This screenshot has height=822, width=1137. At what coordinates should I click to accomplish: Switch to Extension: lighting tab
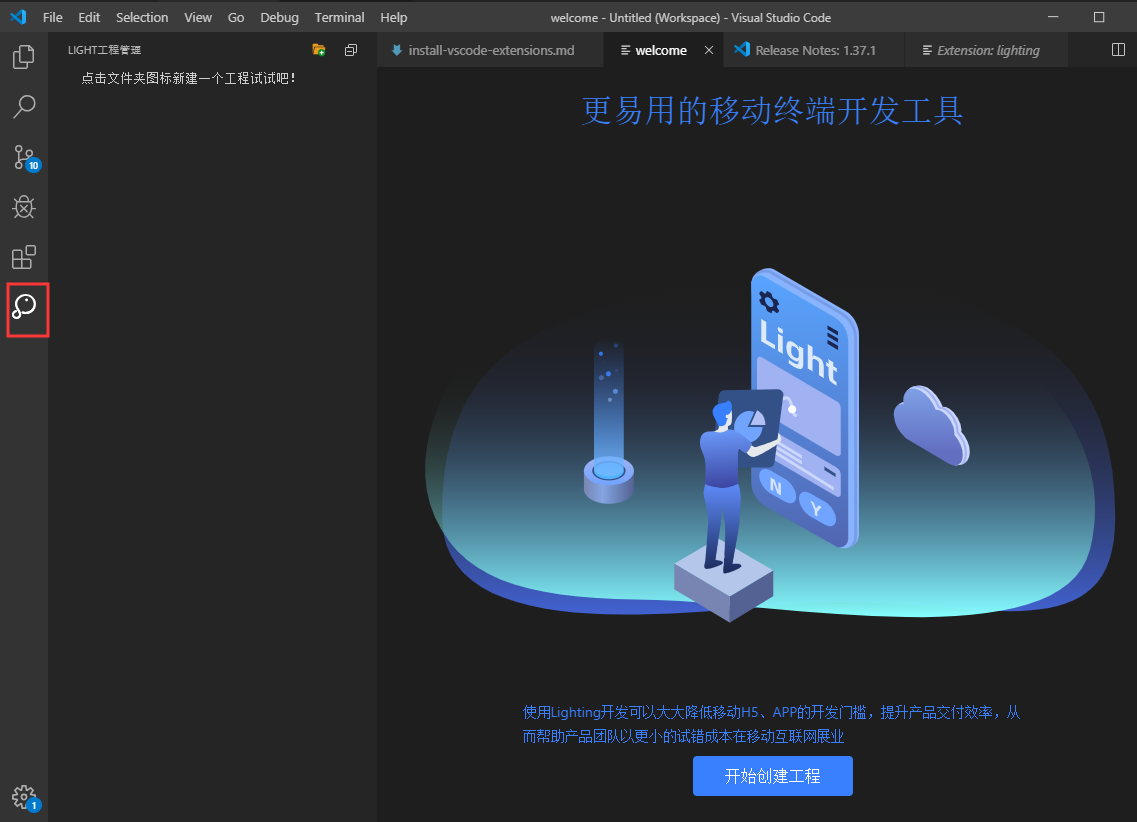[987, 50]
